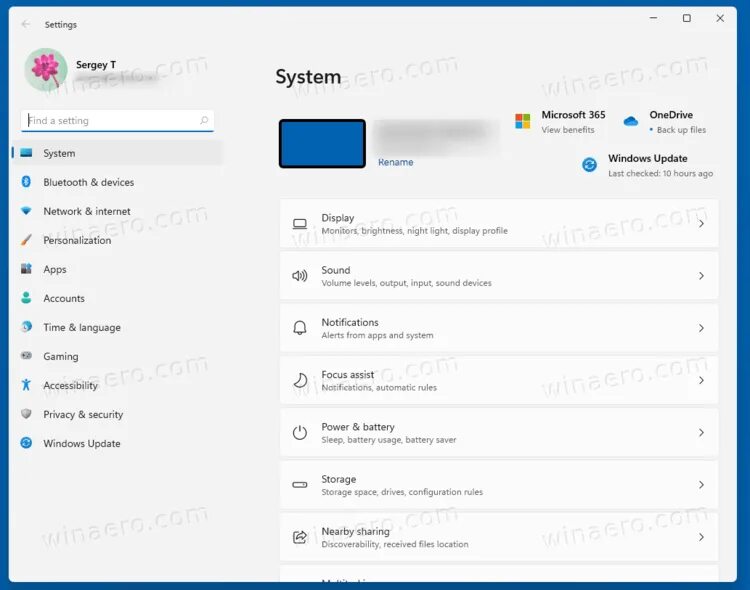Click the Accounts person icon
Viewport: 750px width, 590px height.
coord(26,298)
